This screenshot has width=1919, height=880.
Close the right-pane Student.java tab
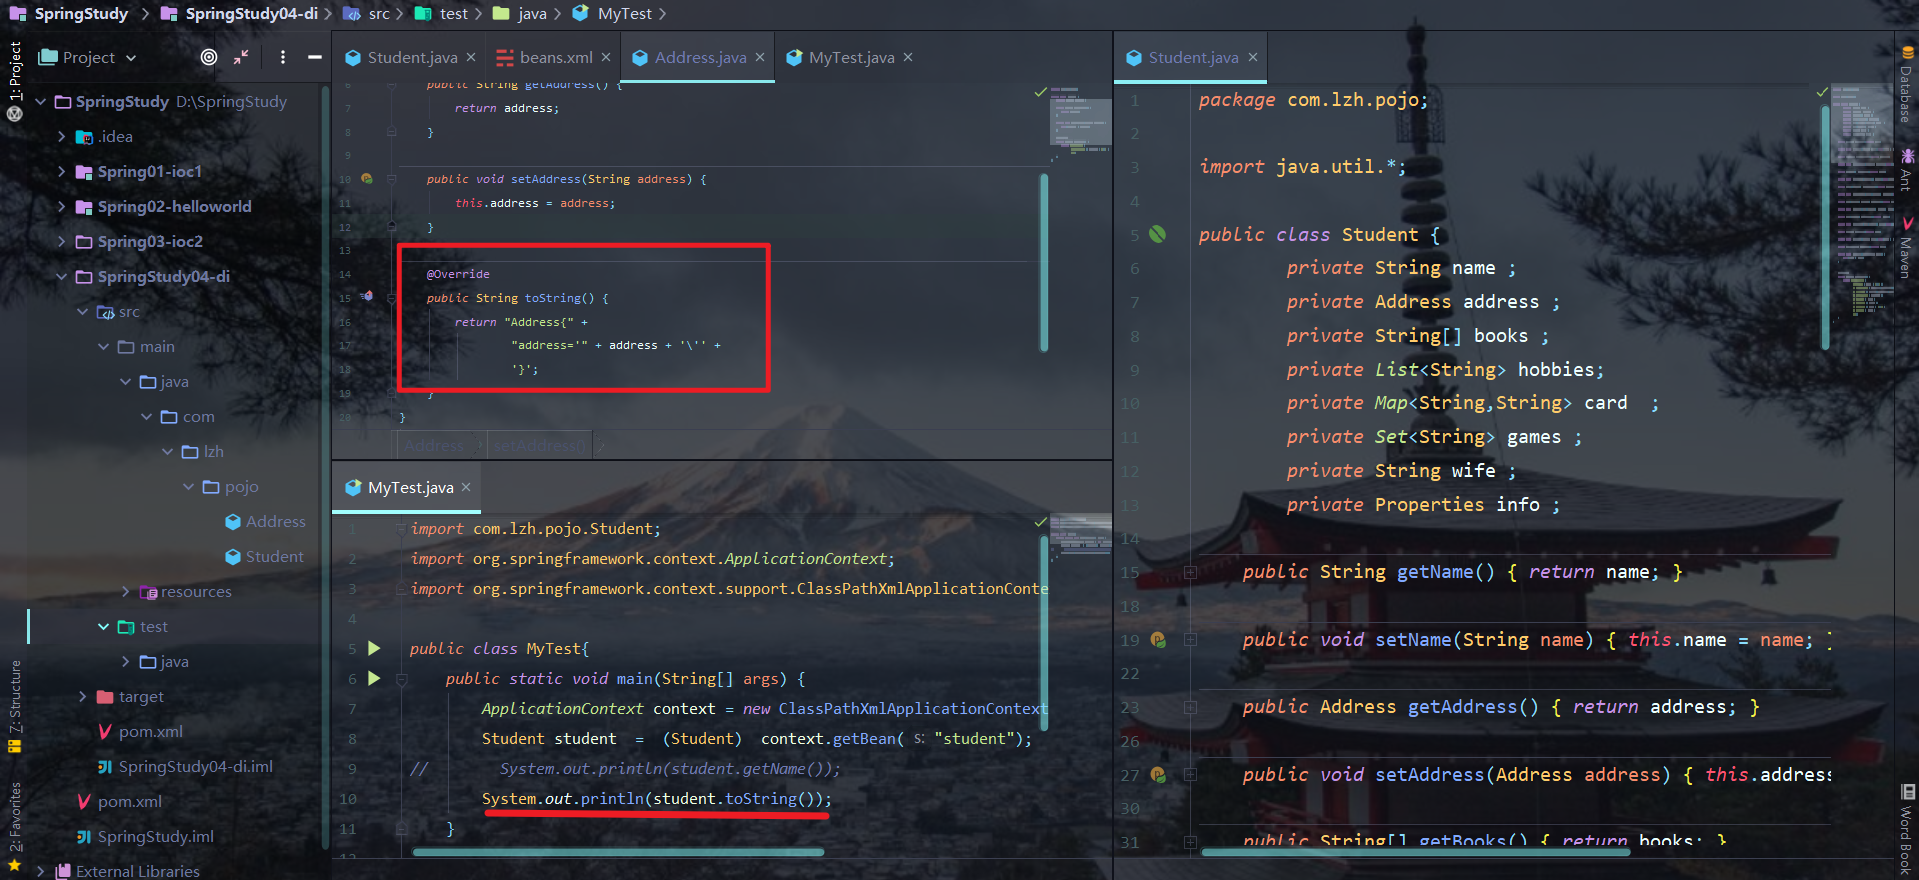(1253, 57)
